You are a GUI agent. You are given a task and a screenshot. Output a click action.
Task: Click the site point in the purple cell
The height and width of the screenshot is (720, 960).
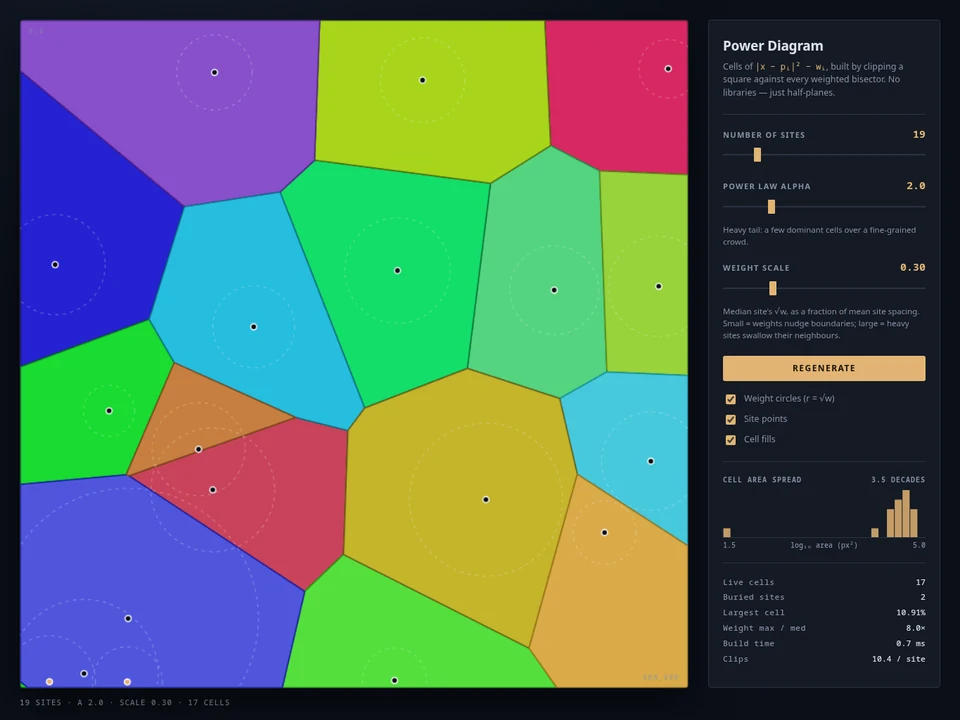214,72
